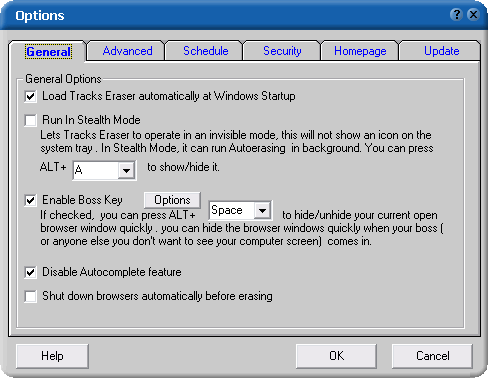Open the Update tab
Image resolution: width=489 pixels, height=379 pixels.
(x=441, y=51)
